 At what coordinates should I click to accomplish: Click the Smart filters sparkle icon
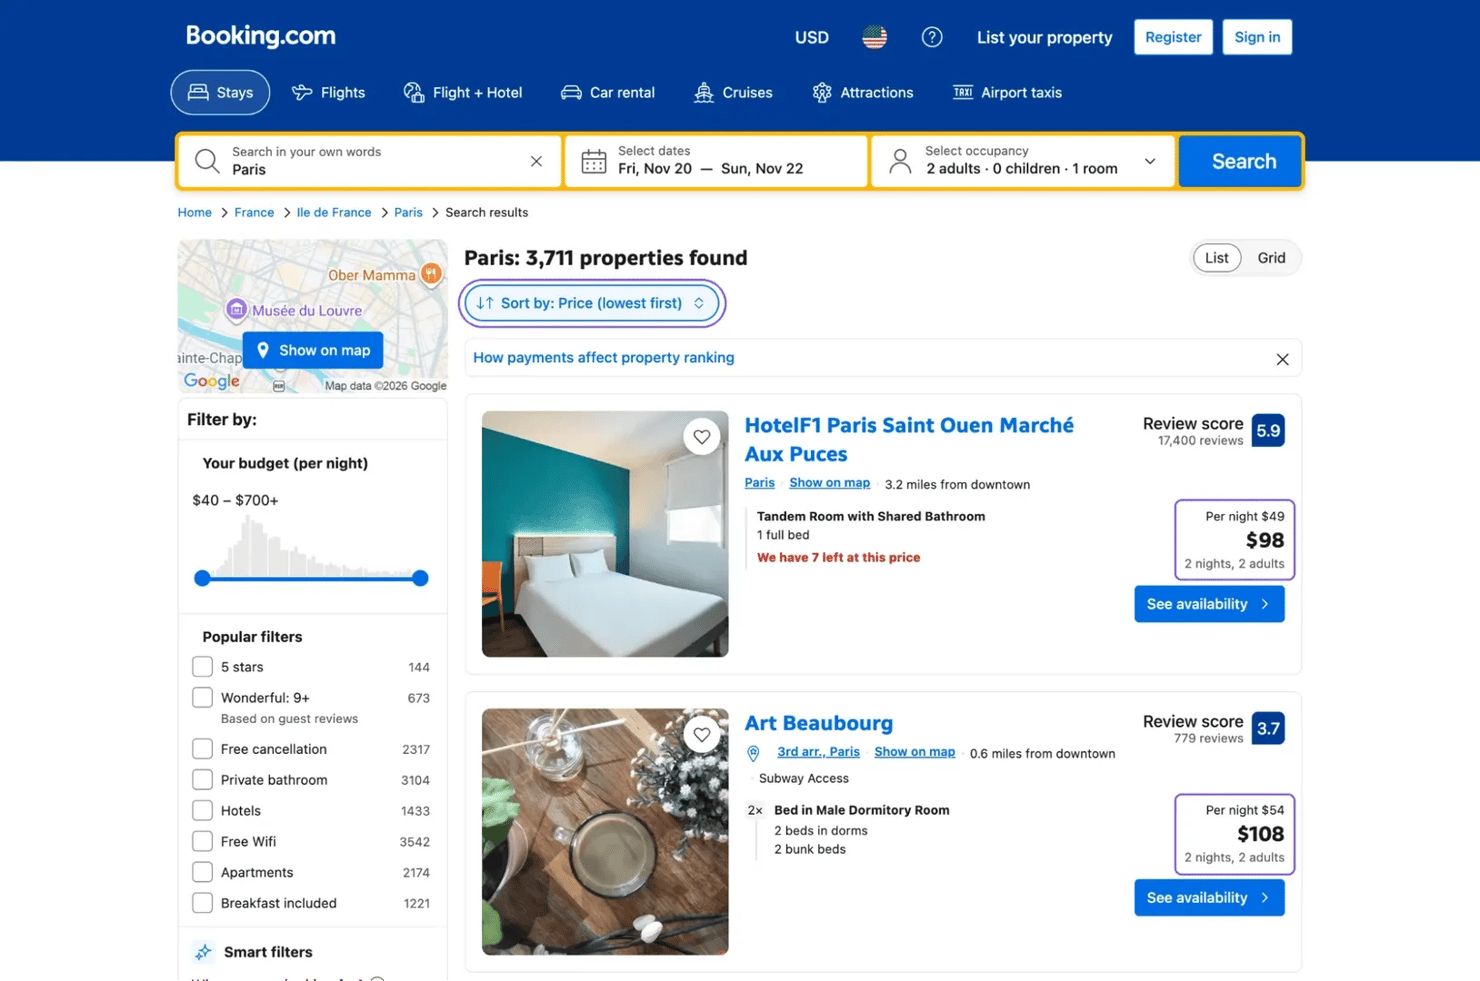[203, 952]
